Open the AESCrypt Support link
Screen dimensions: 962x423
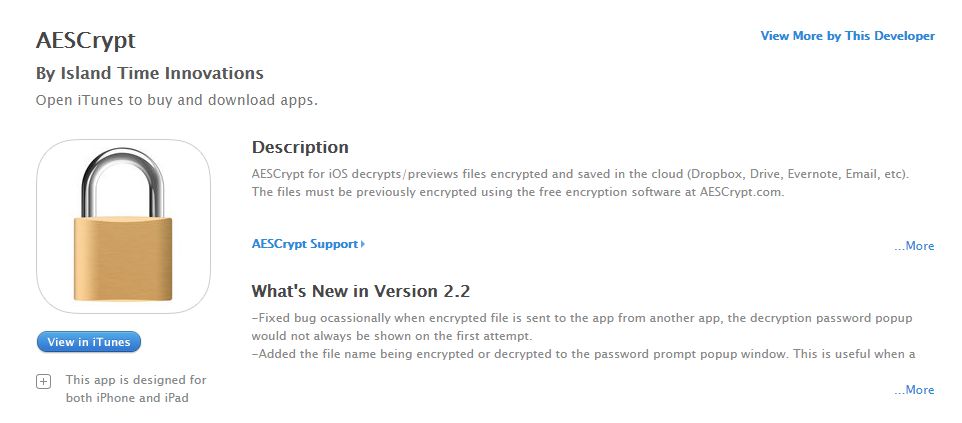click(x=305, y=244)
